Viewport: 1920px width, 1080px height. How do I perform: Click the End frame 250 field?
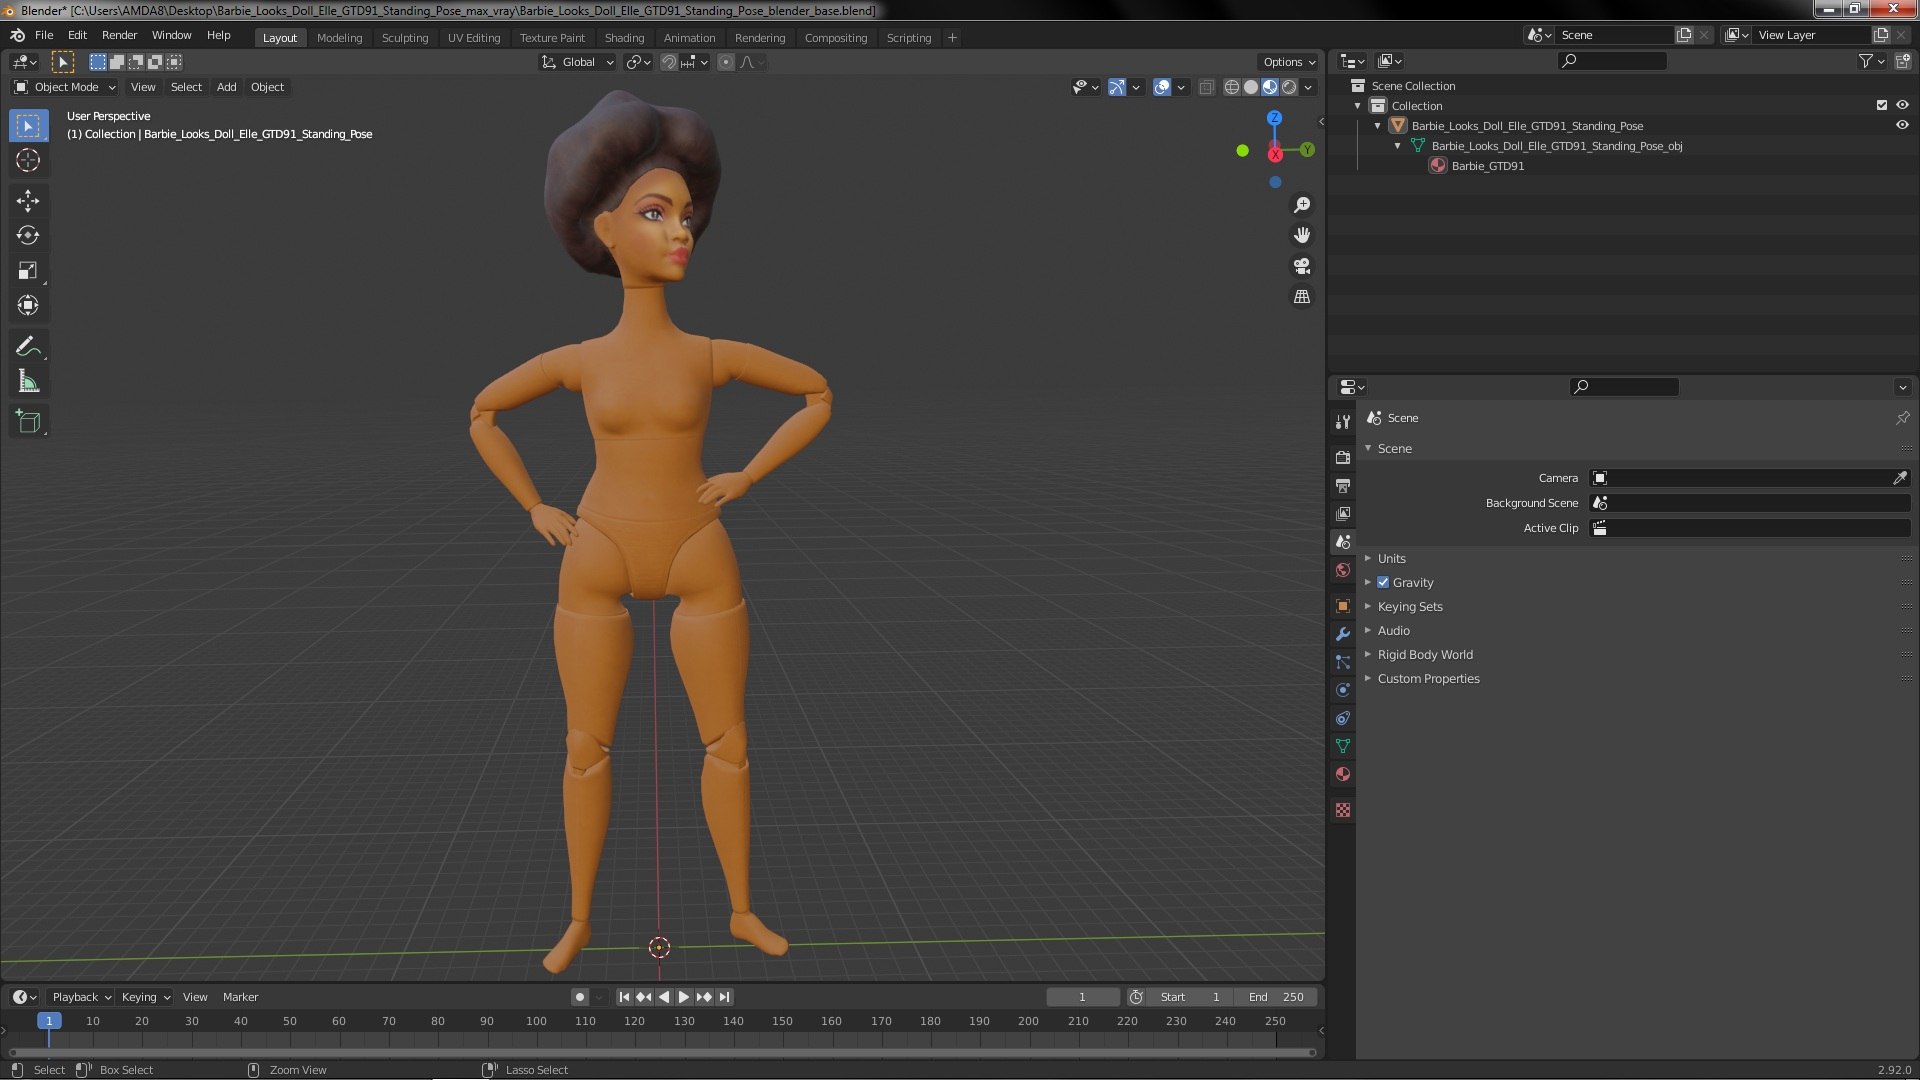click(x=1275, y=997)
